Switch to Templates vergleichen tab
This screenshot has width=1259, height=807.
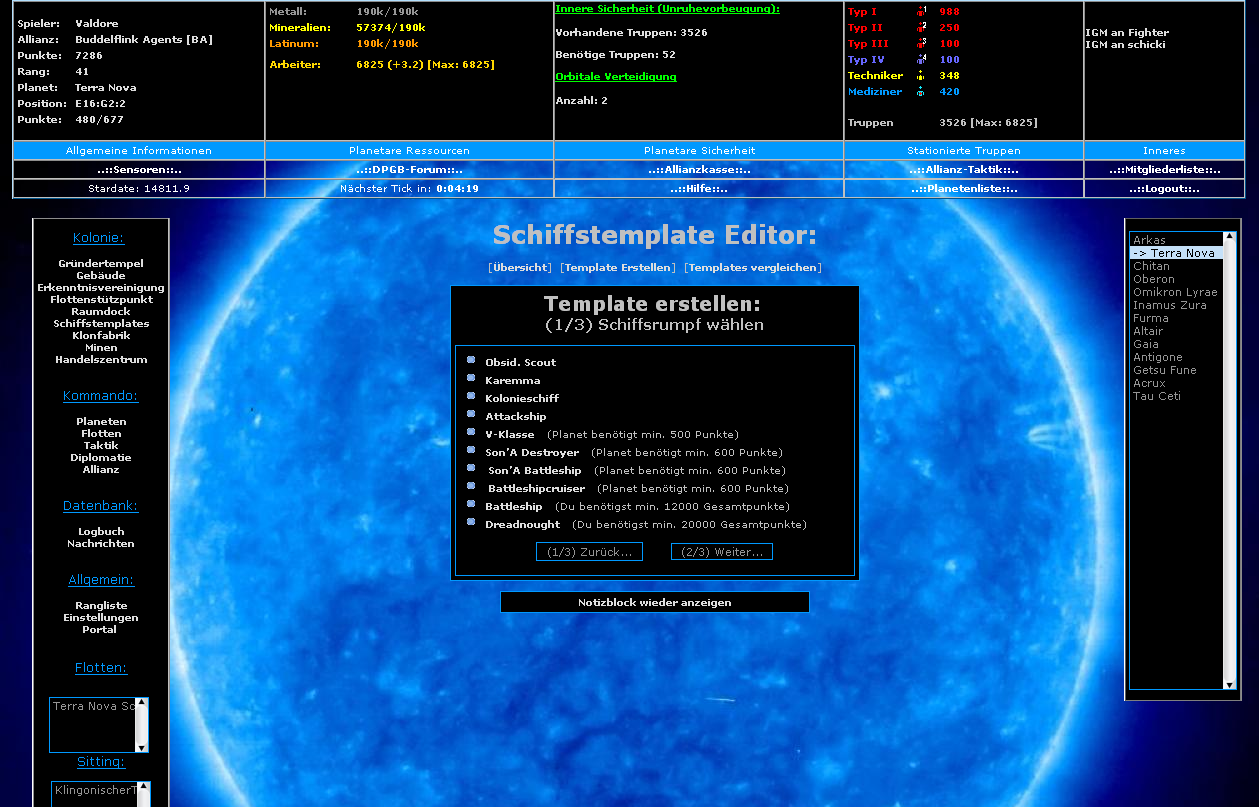(x=752, y=268)
